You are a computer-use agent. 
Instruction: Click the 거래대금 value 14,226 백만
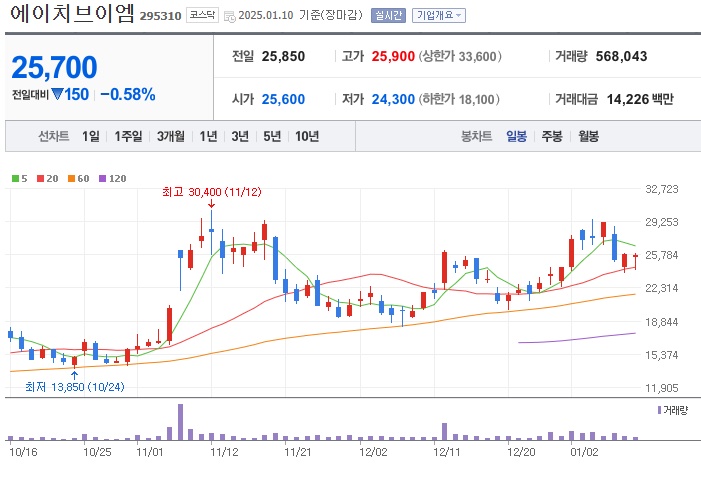coord(640,99)
